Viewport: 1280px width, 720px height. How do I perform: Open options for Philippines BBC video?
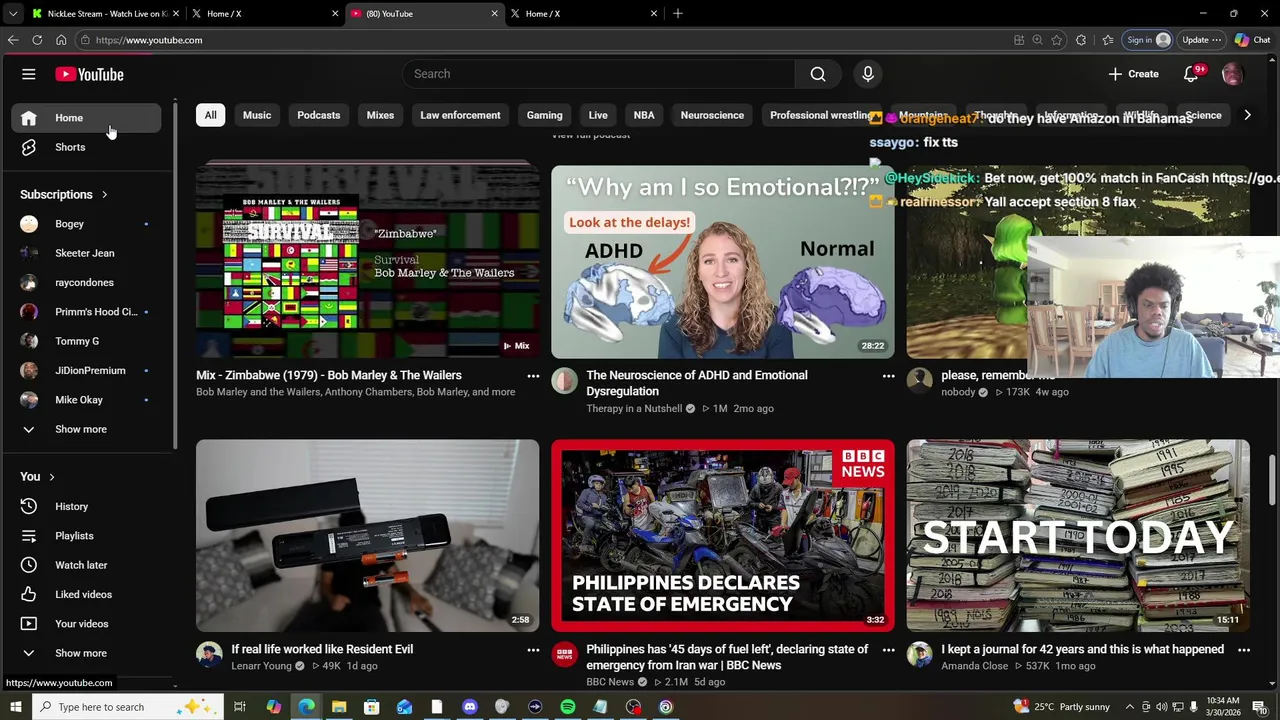888,650
